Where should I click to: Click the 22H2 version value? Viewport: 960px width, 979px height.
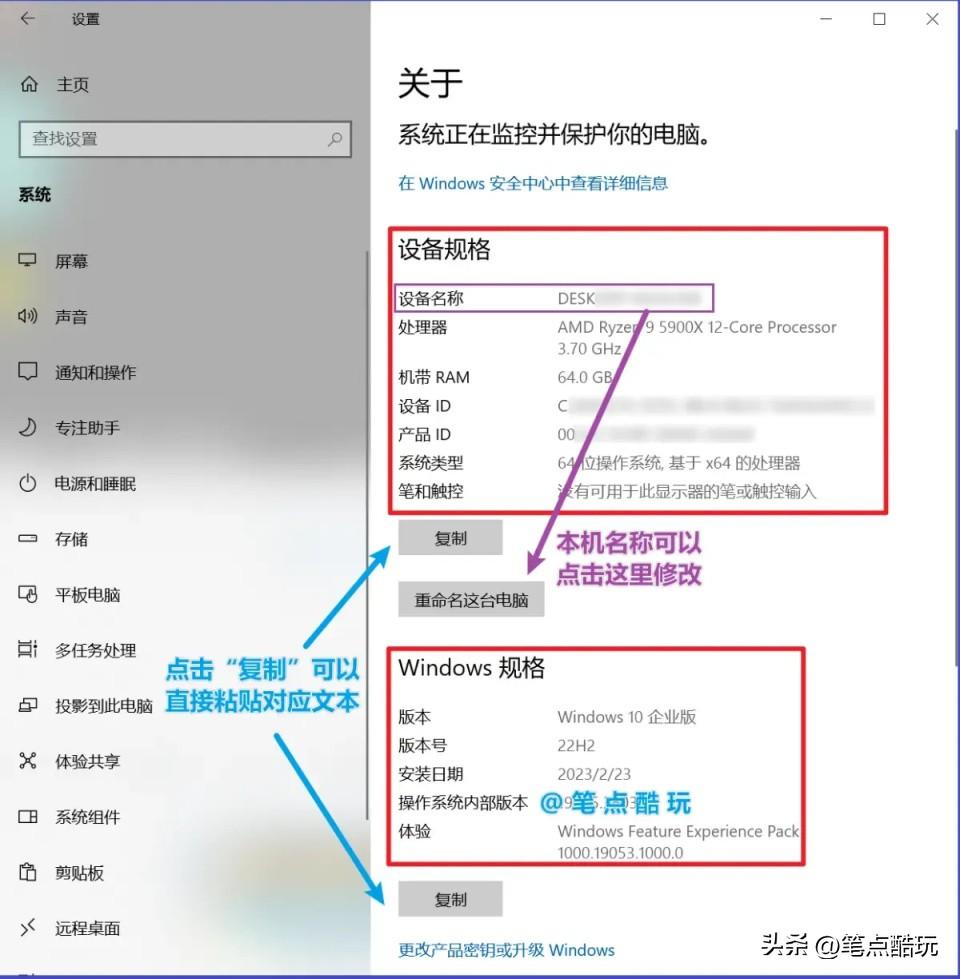[x=576, y=745]
